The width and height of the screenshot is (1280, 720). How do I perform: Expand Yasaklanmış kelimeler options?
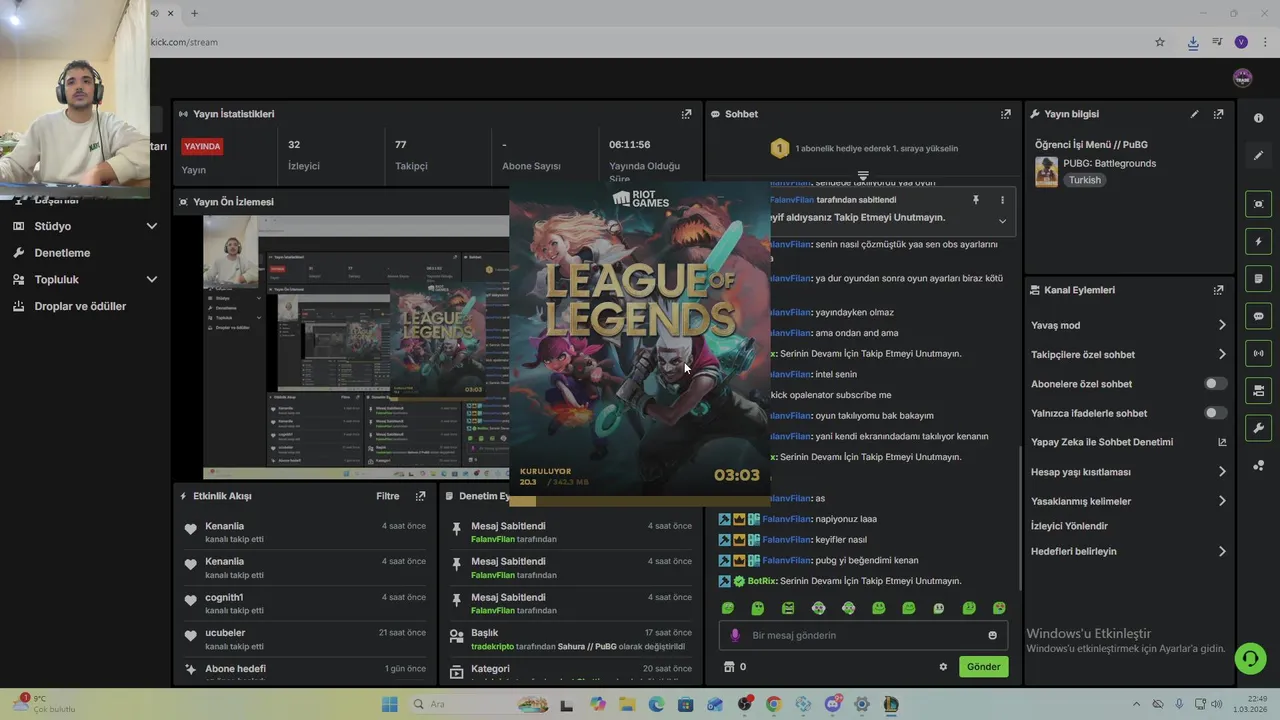(1222, 501)
